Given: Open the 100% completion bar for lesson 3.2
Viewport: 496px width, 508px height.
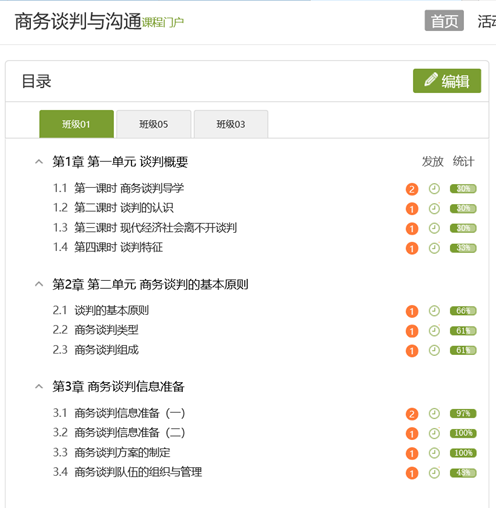Looking at the screenshot, I should click(x=463, y=433).
